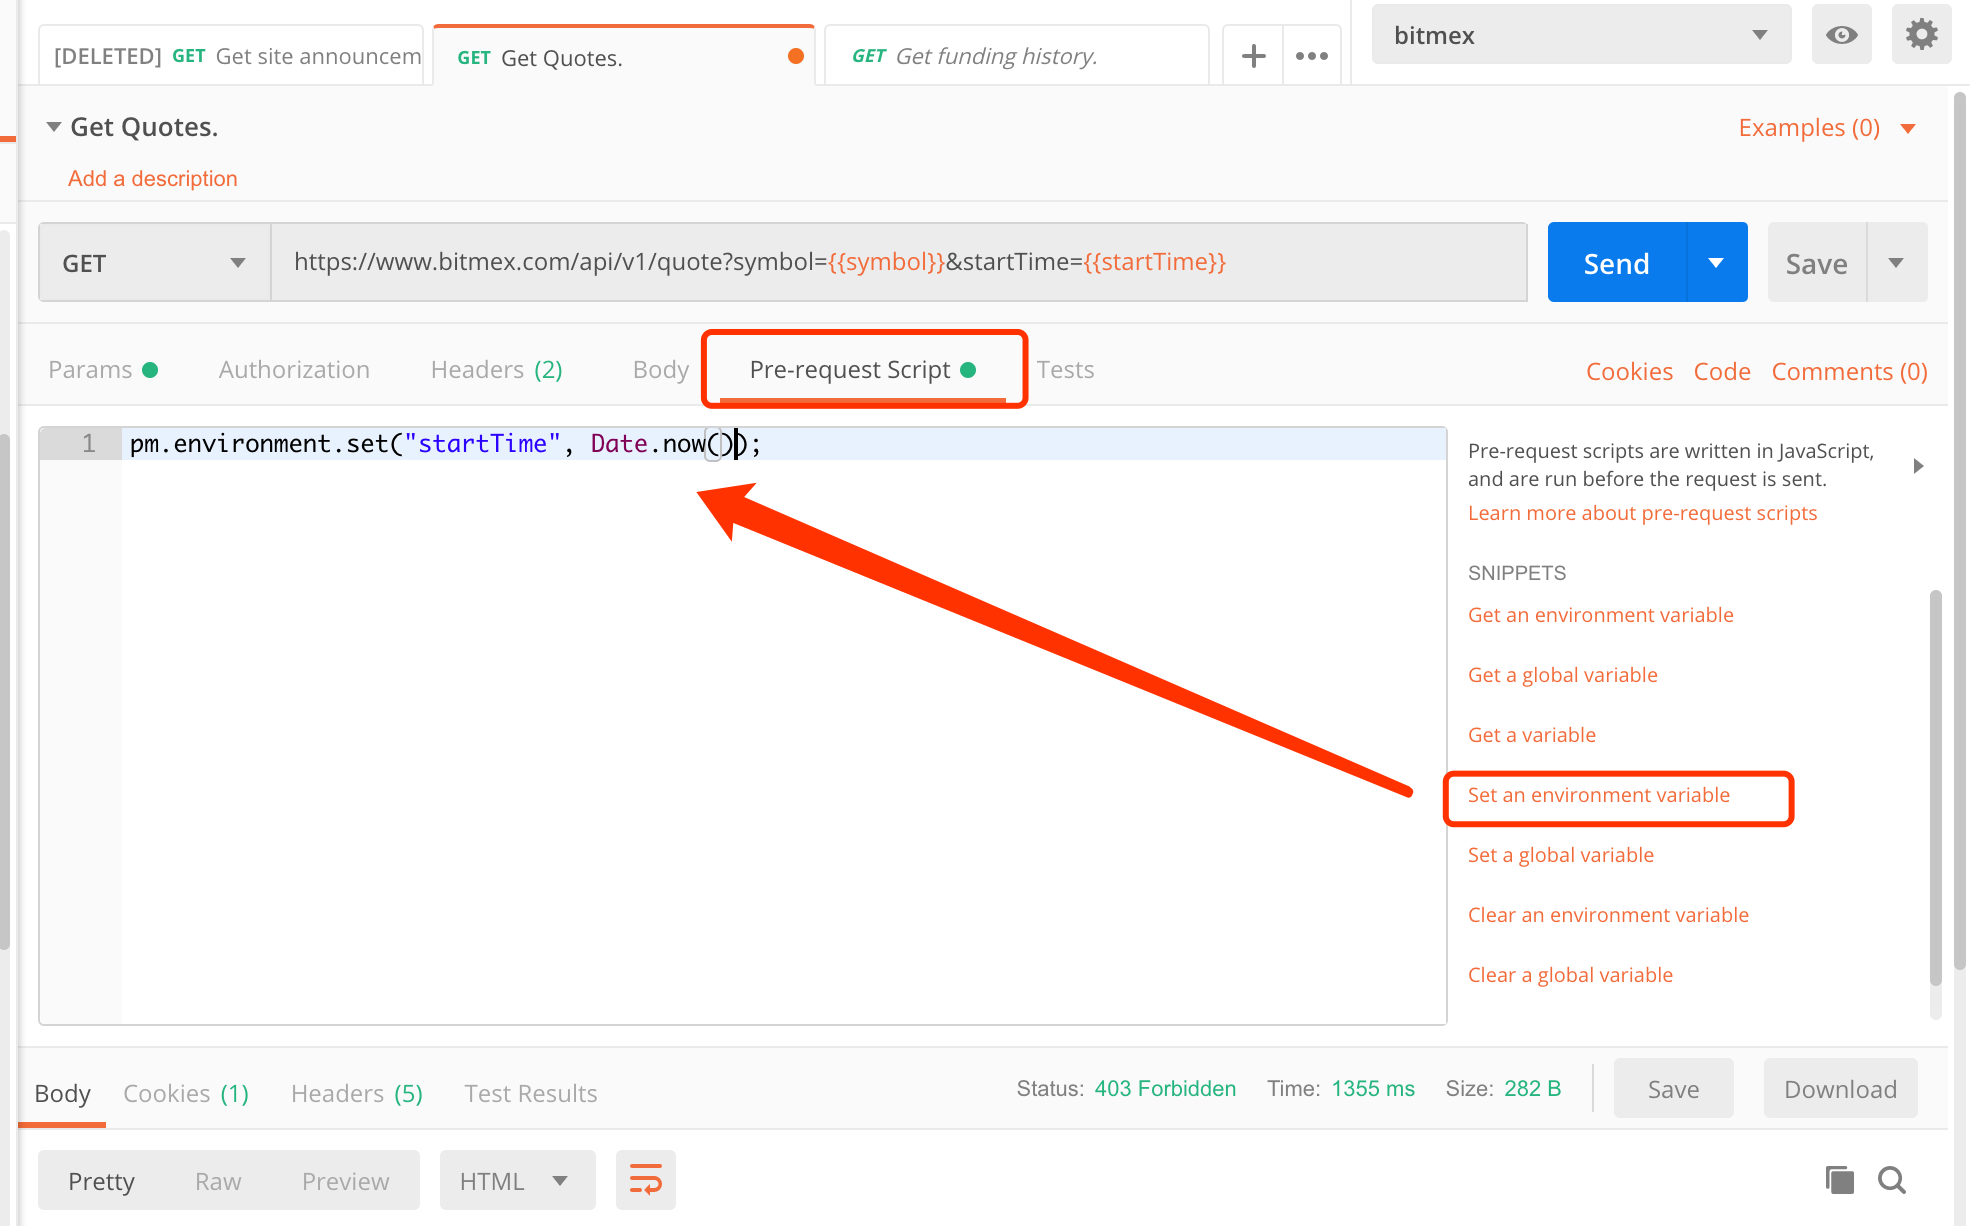1970x1226 pixels.
Task: Collapse the Get Quotes request details
Action: 54,126
